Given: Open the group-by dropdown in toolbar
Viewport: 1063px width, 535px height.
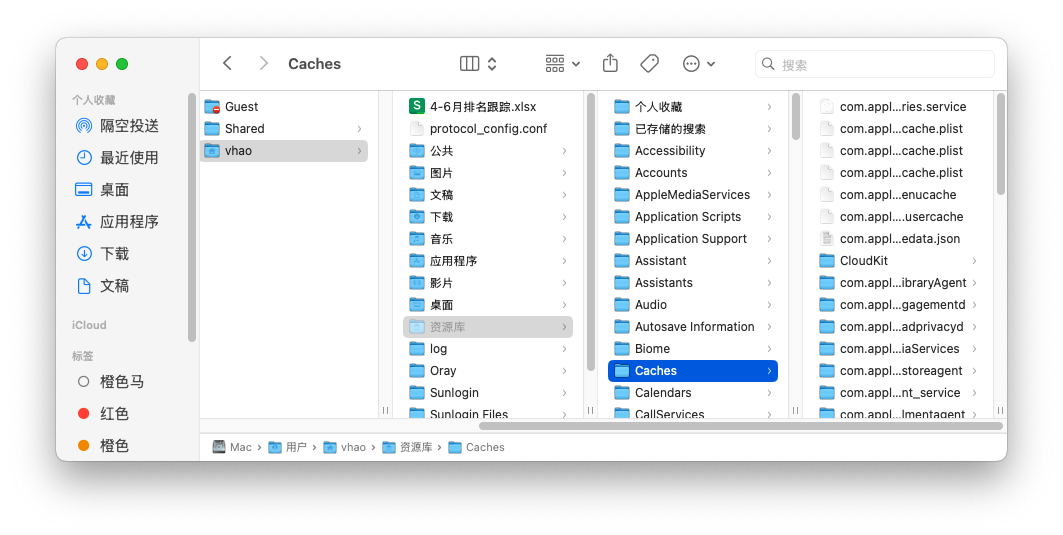Looking at the screenshot, I should click(x=562, y=63).
